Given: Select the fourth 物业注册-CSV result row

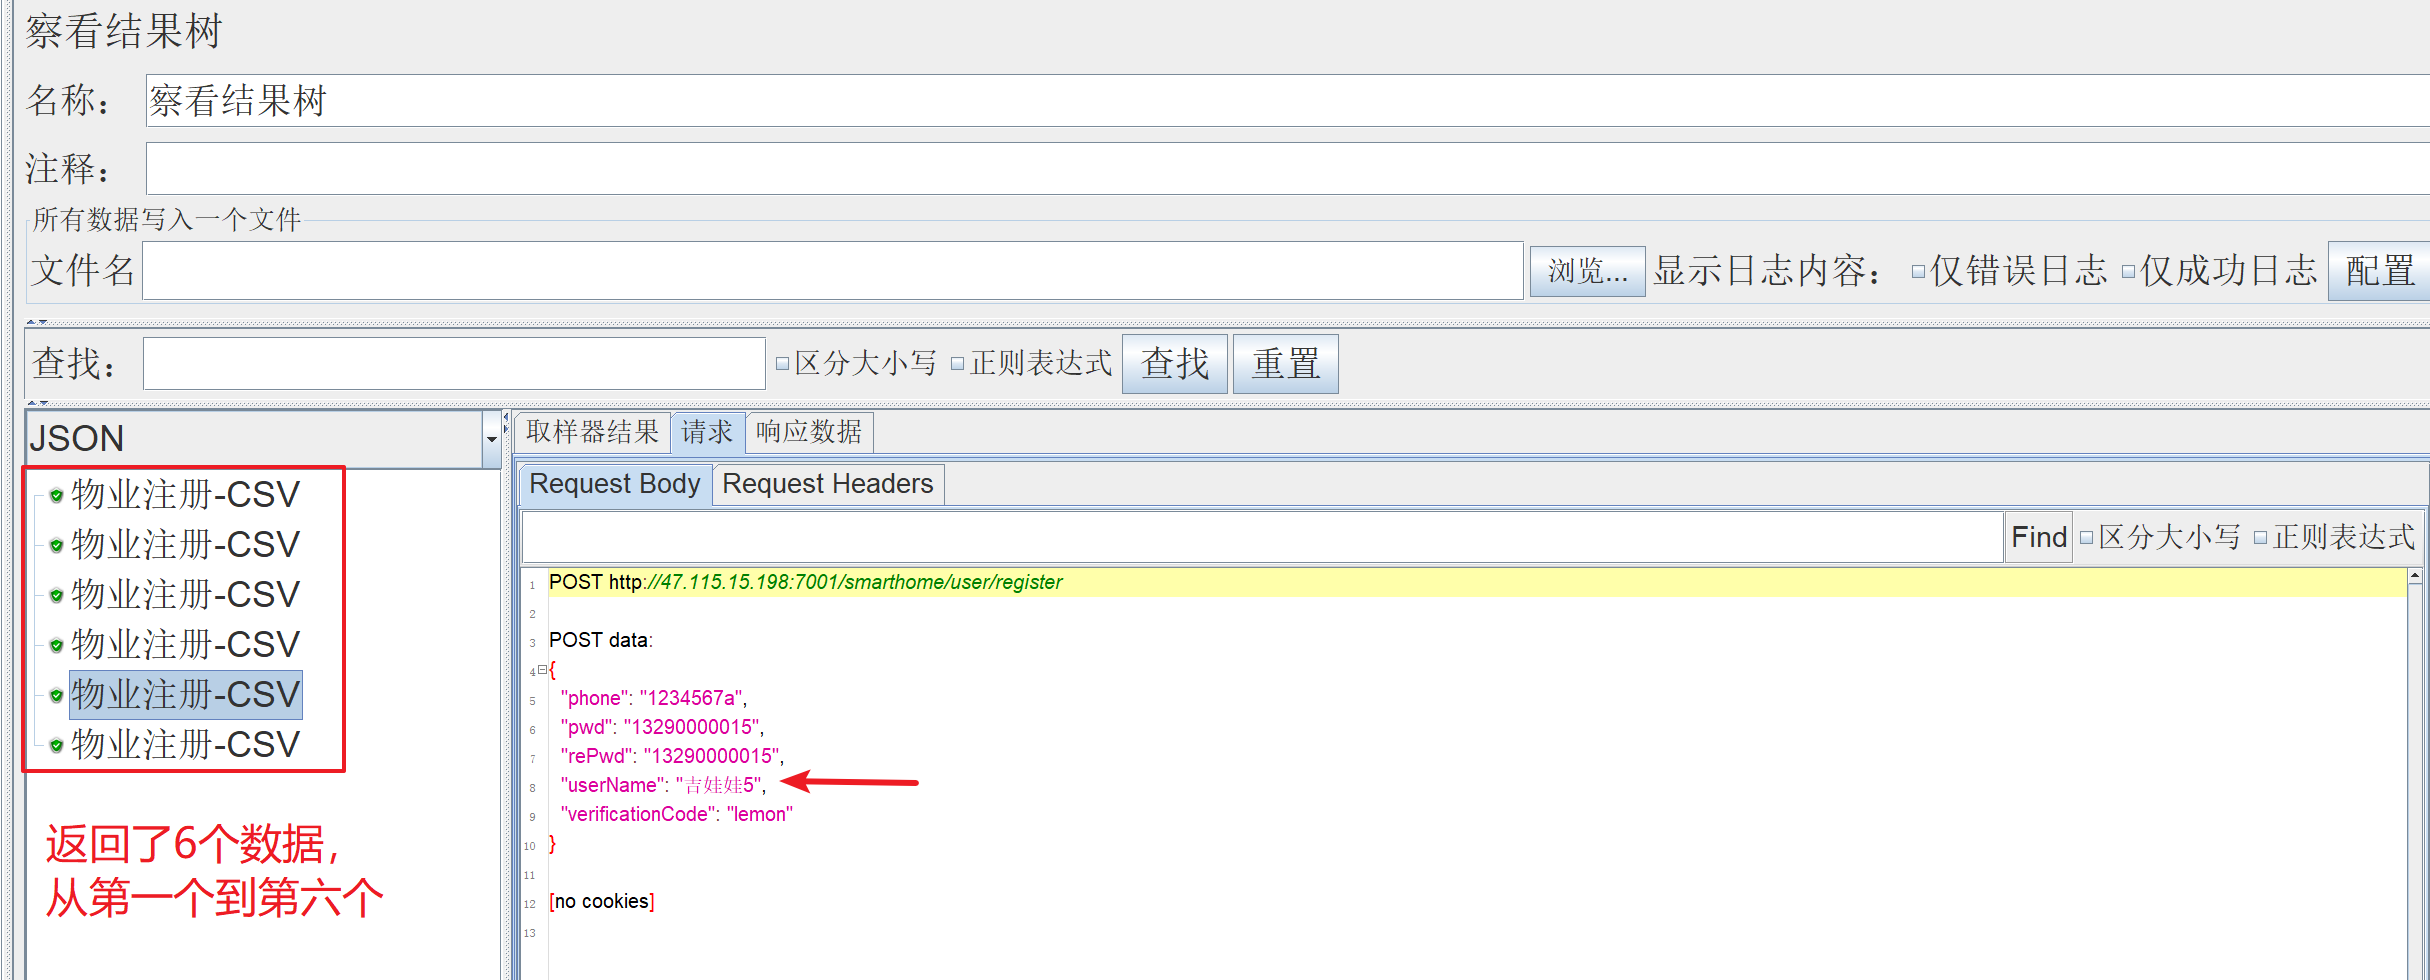Looking at the screenshot, I should [185, 645].
